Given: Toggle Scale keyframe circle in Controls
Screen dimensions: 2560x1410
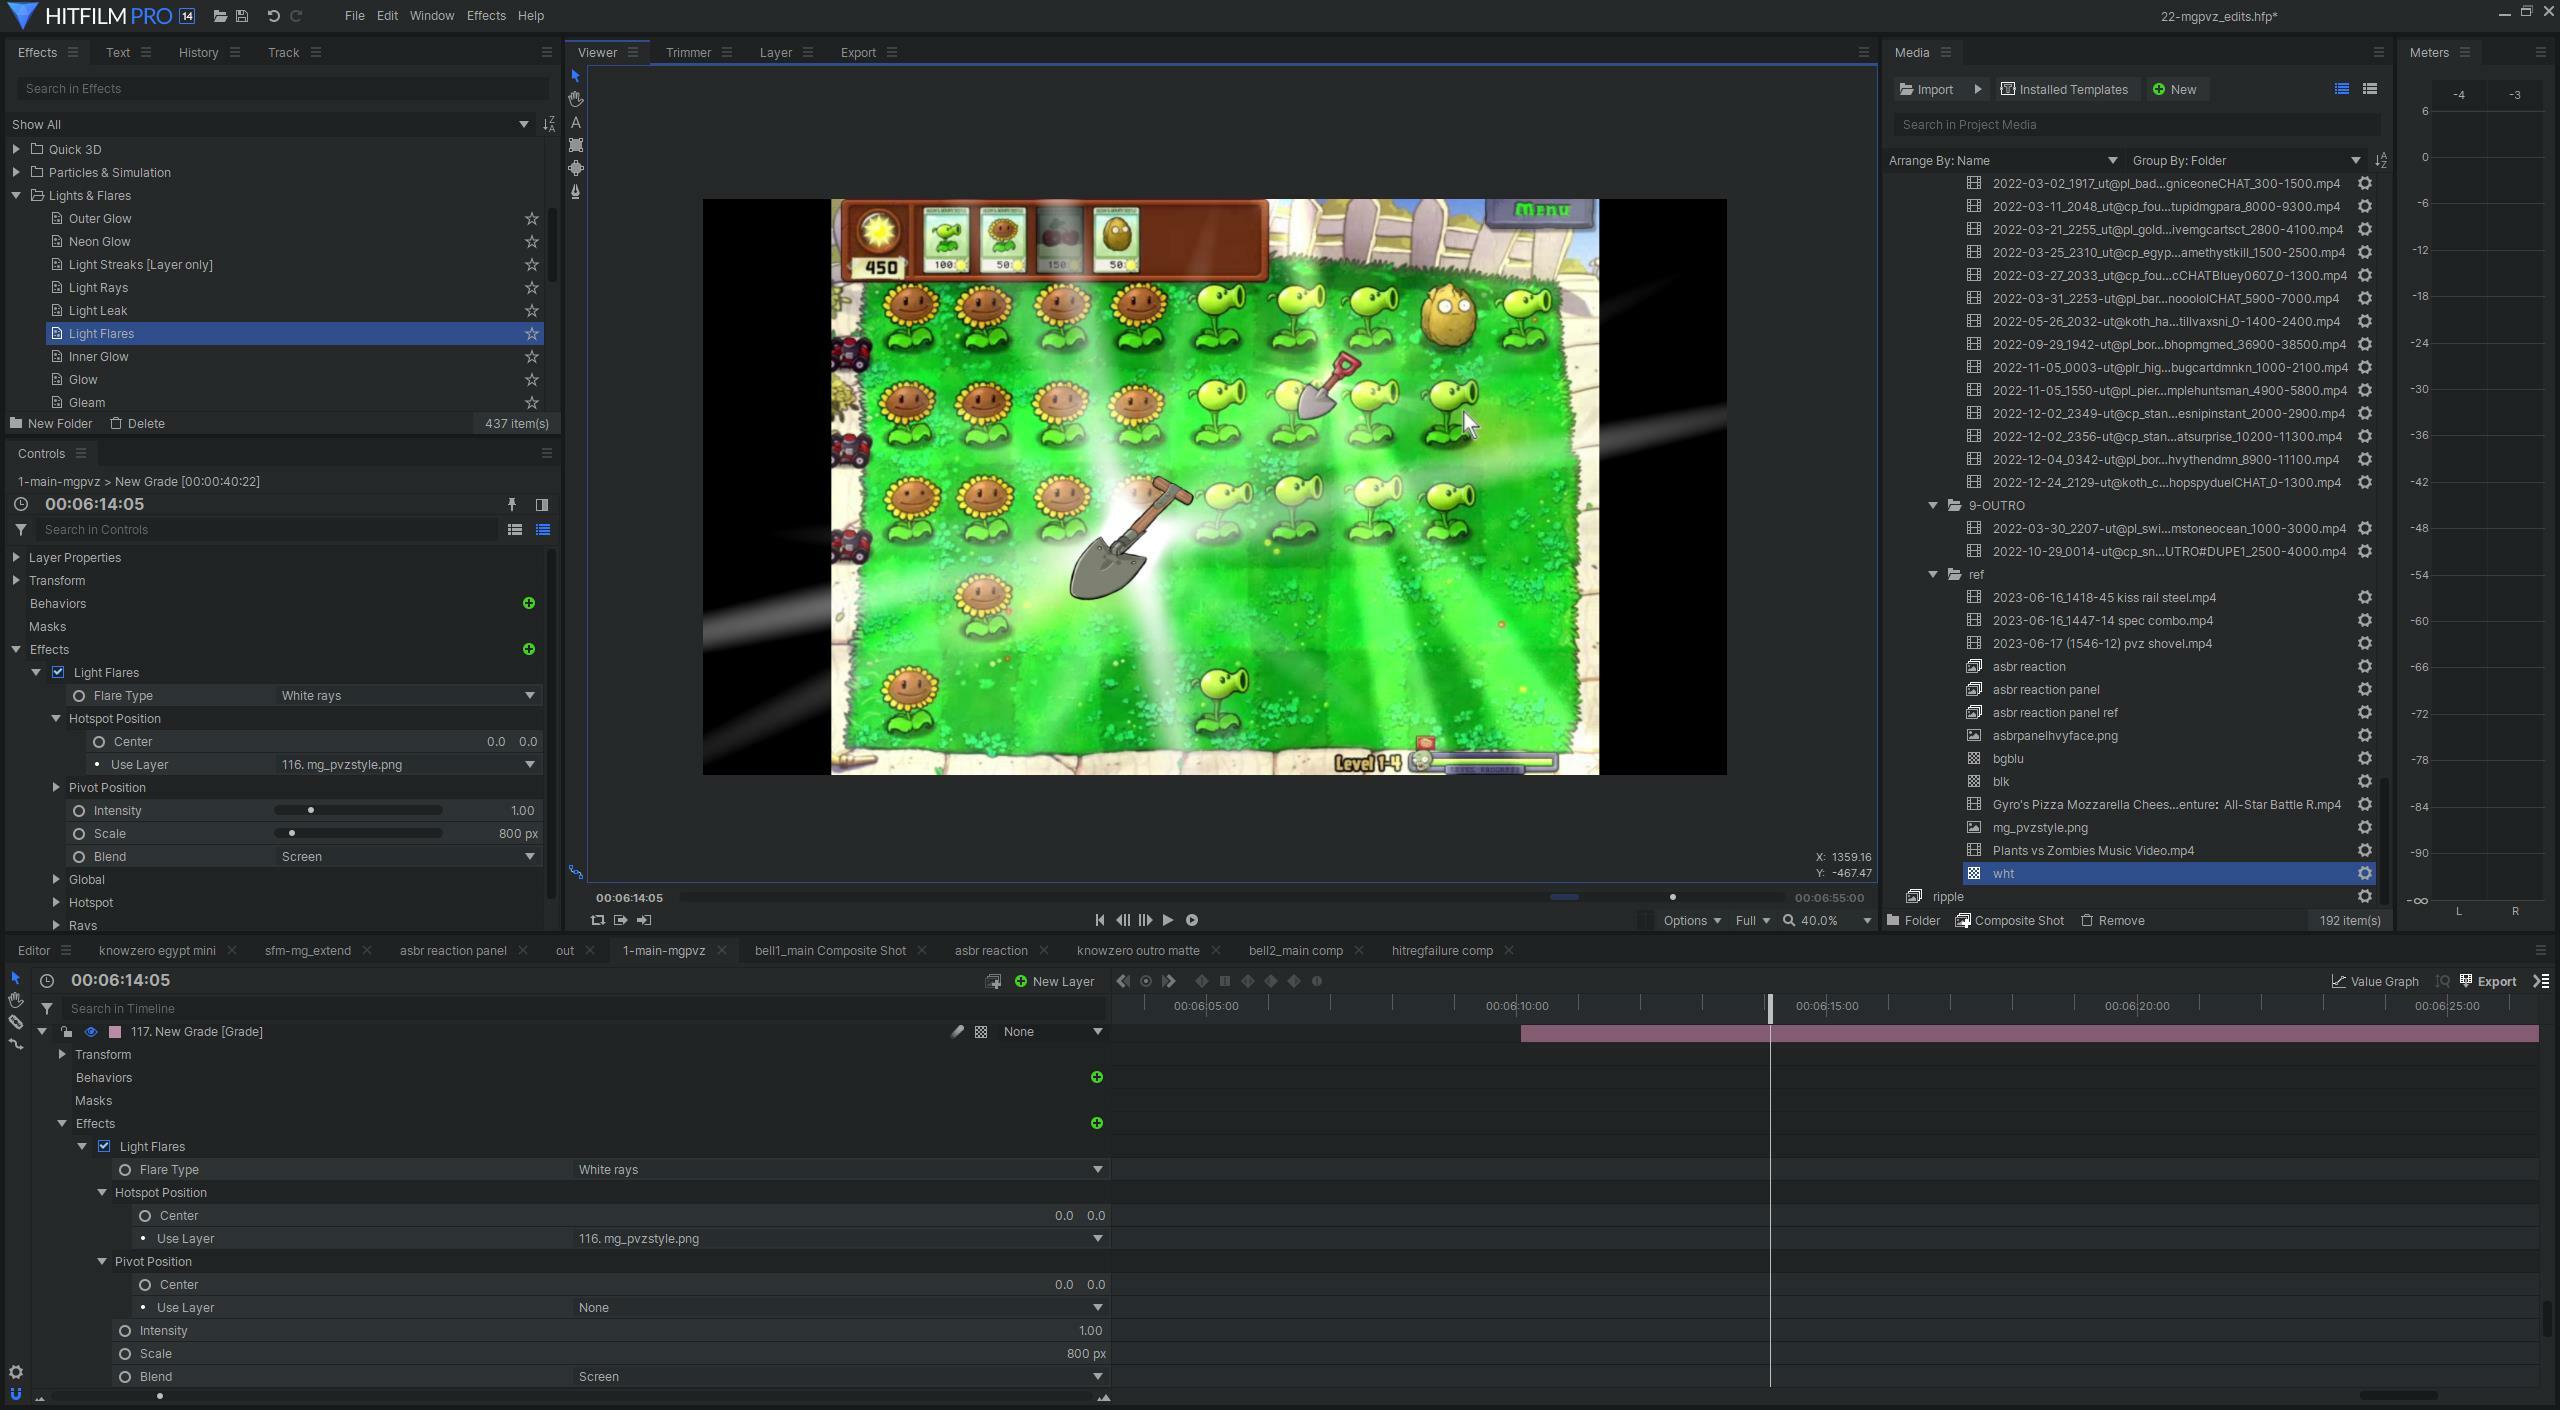Looking at the screenshot, I should point(79,834).
